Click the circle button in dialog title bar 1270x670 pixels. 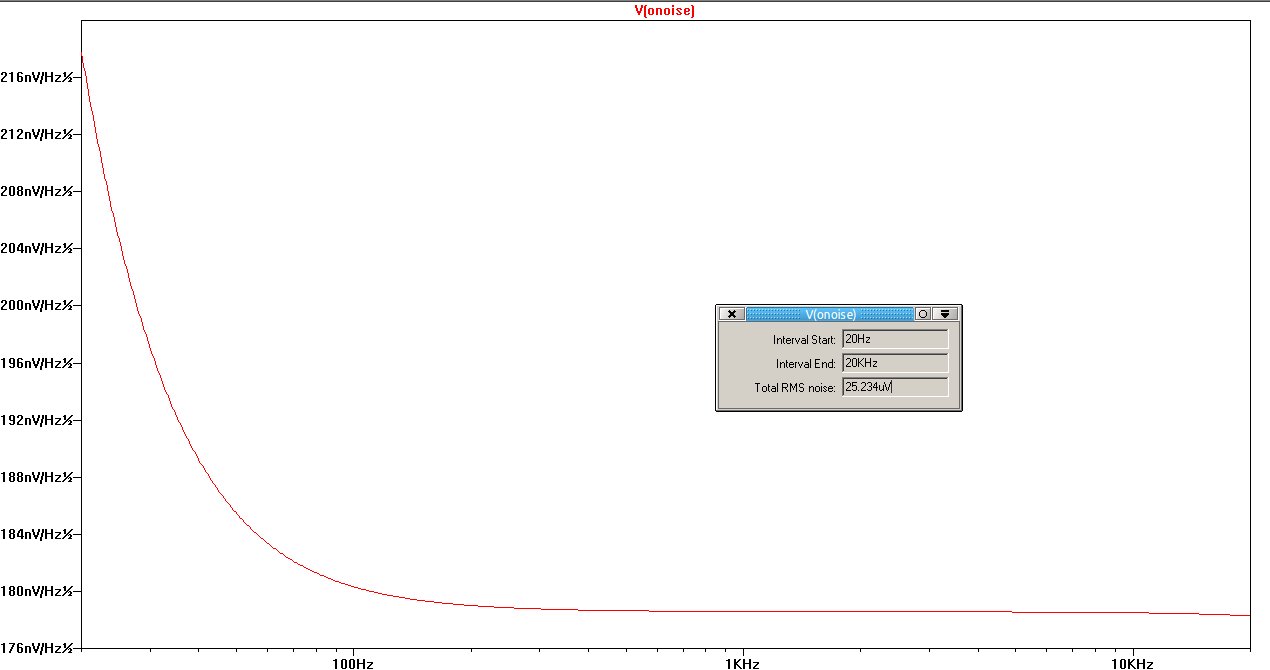pyautogui.click(x=923, y=314)
